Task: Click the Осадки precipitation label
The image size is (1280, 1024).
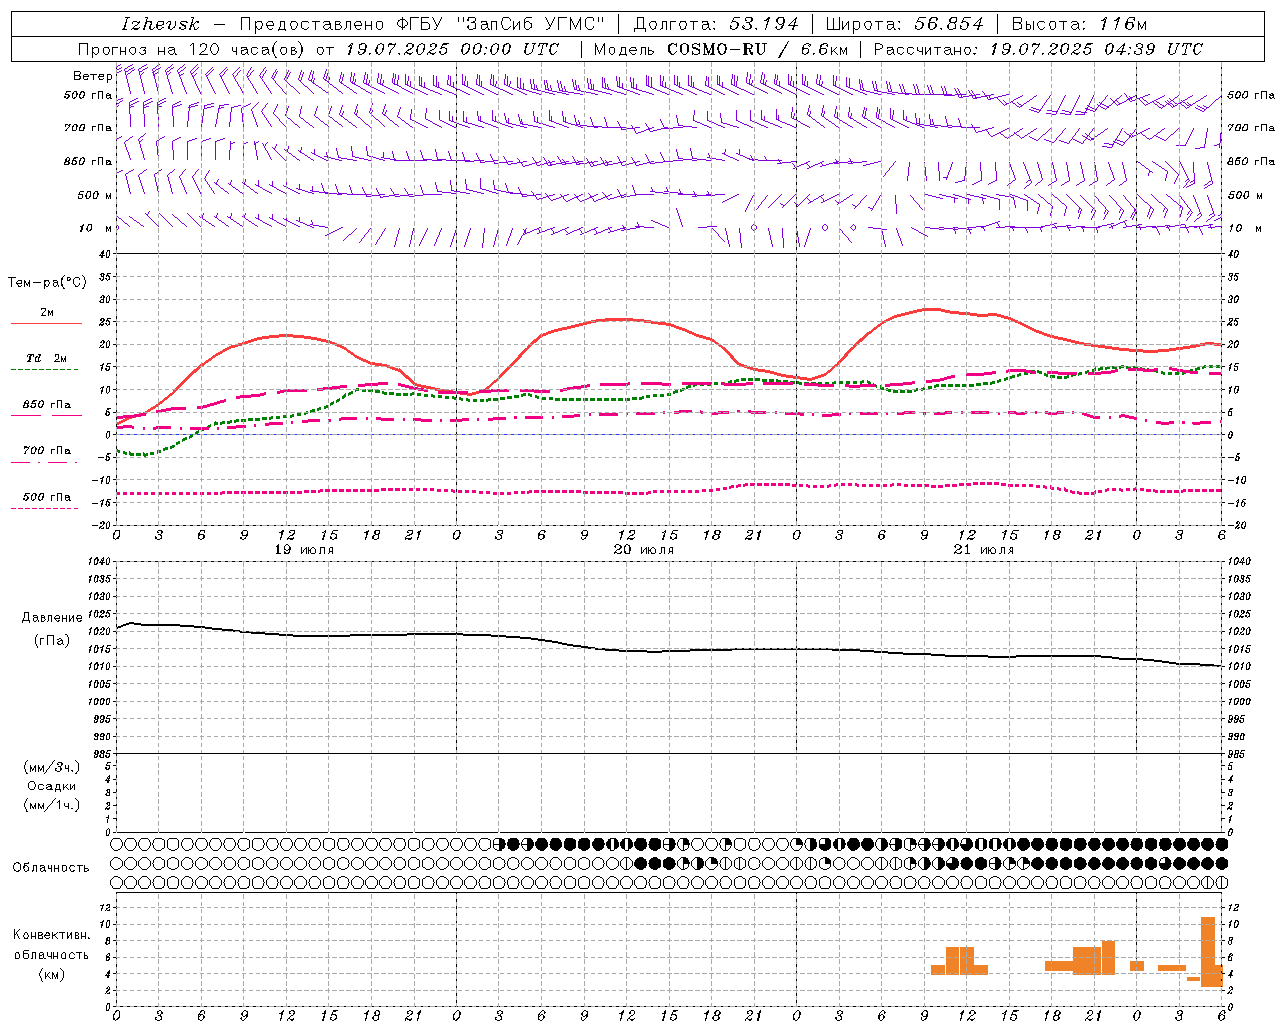Action: (52, 786)
